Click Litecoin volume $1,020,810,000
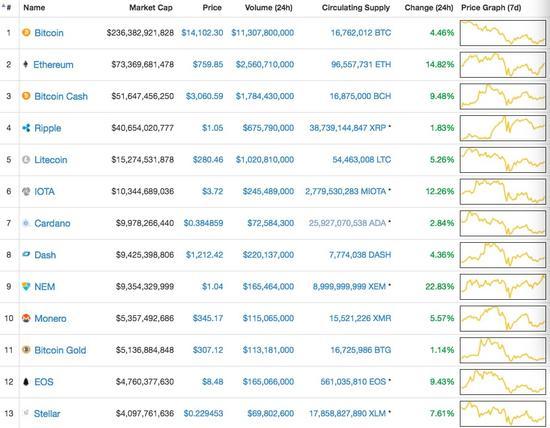Image resolution: width=550 pixels, height=428 pixels. [x=265, y=160]
